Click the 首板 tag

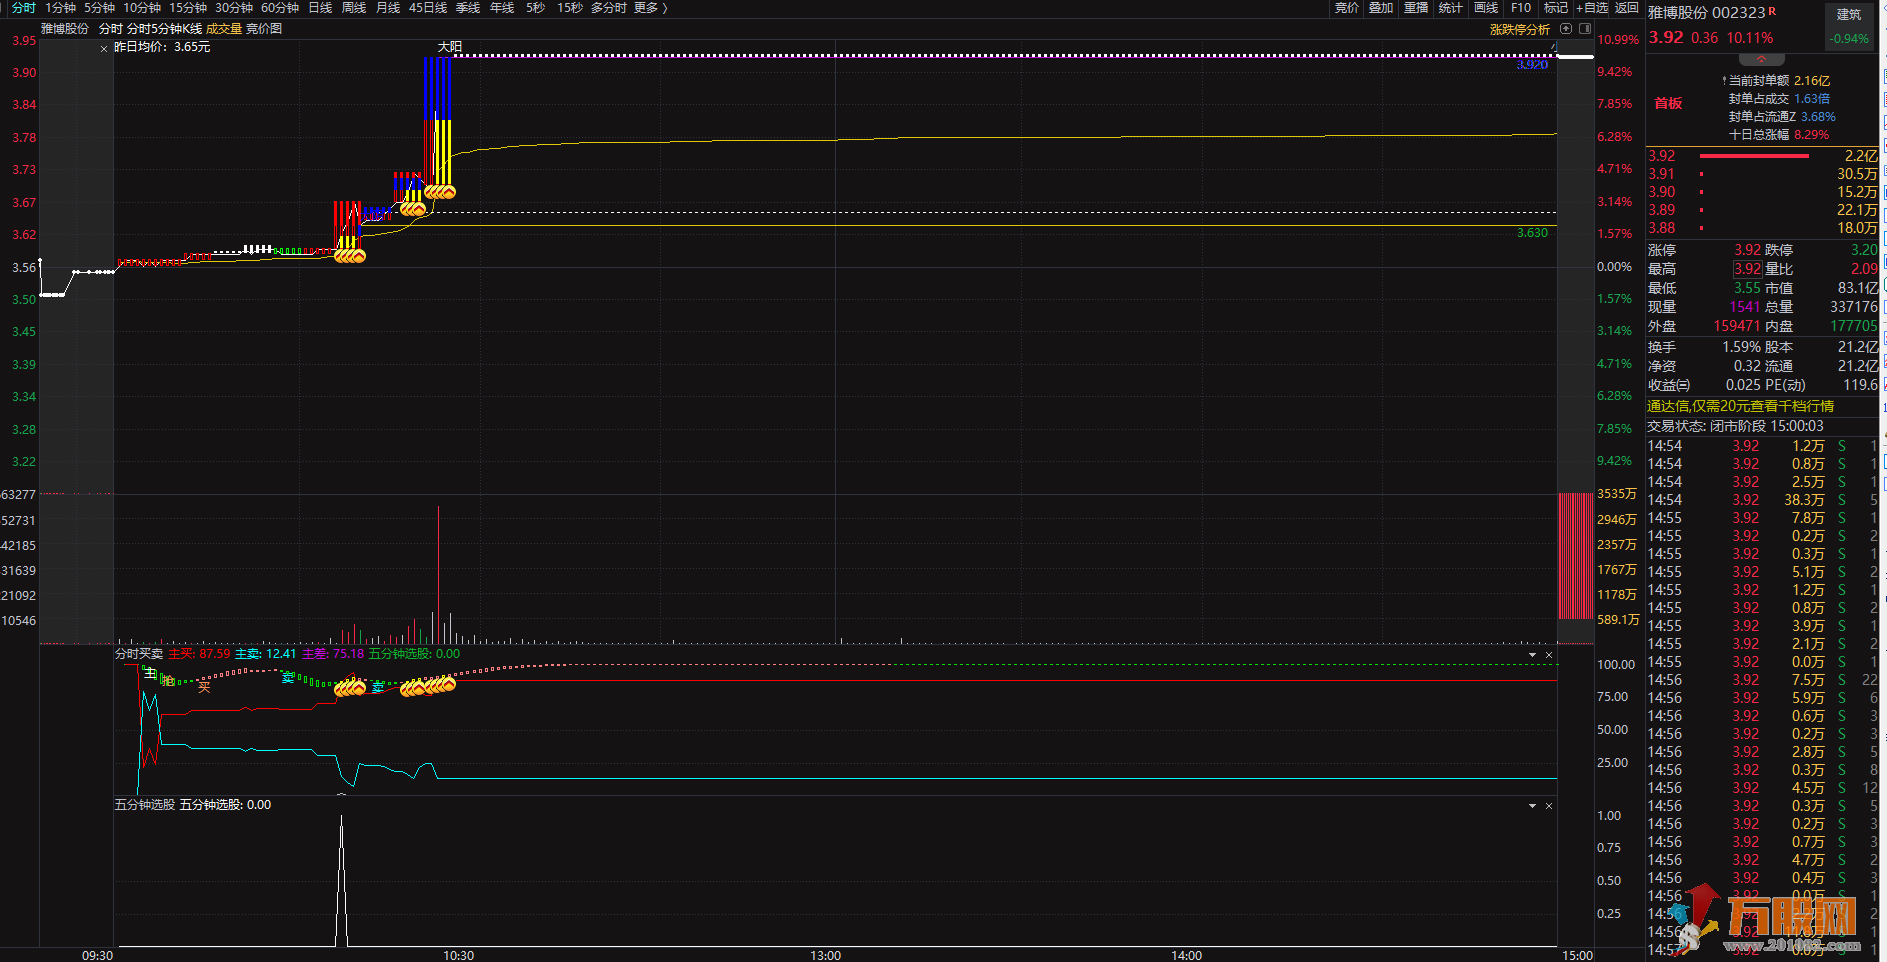(1668, 103)
